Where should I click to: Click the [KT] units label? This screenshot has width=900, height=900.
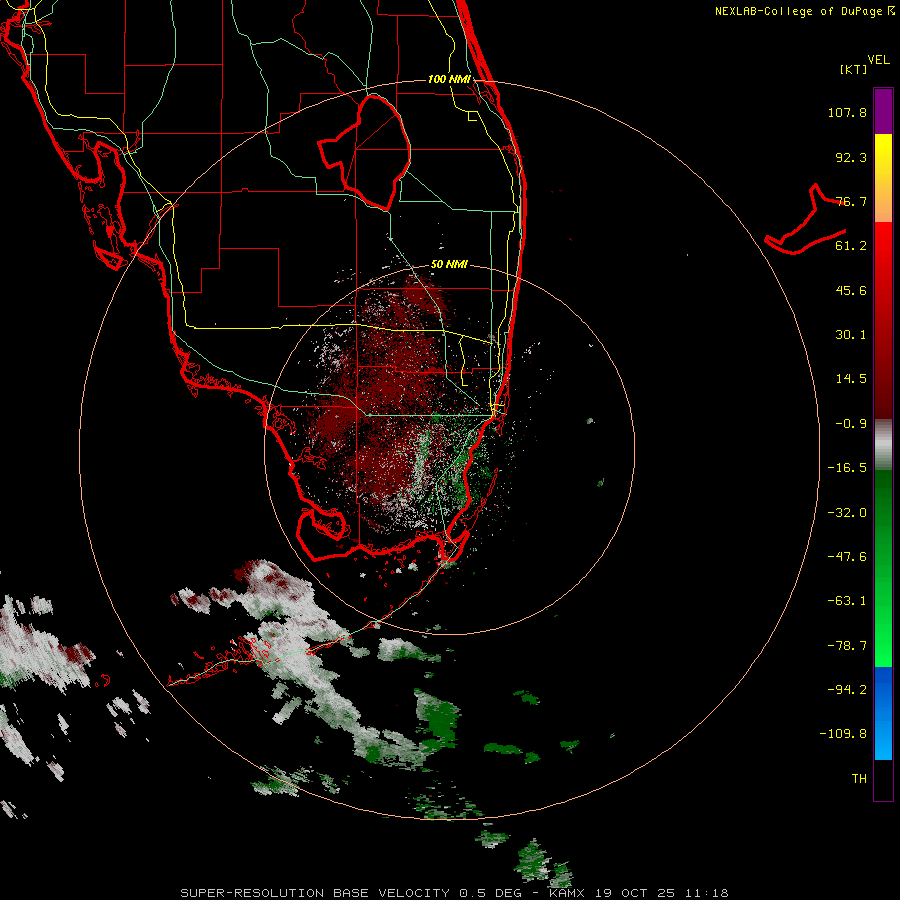tap(853, 69)
